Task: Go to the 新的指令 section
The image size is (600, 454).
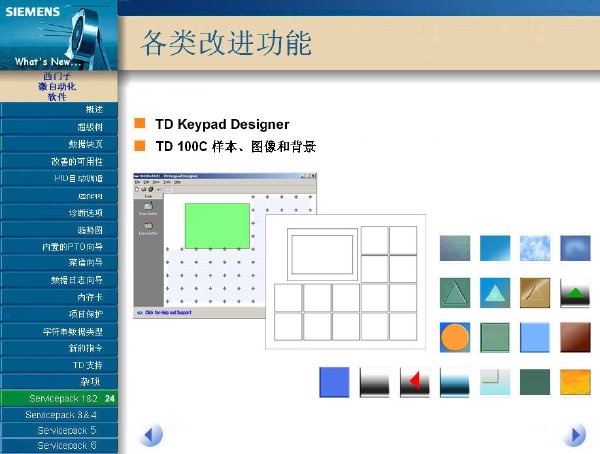Action: coord(59,348)
